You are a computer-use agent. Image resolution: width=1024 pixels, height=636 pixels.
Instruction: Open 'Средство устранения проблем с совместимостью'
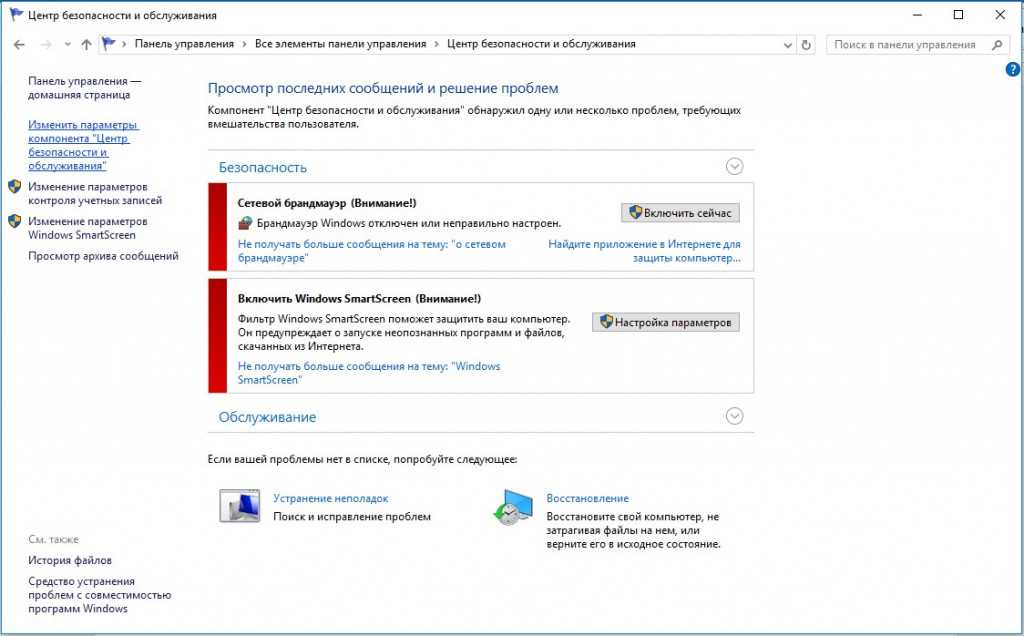pyautogui.click(x=99, y=595)
